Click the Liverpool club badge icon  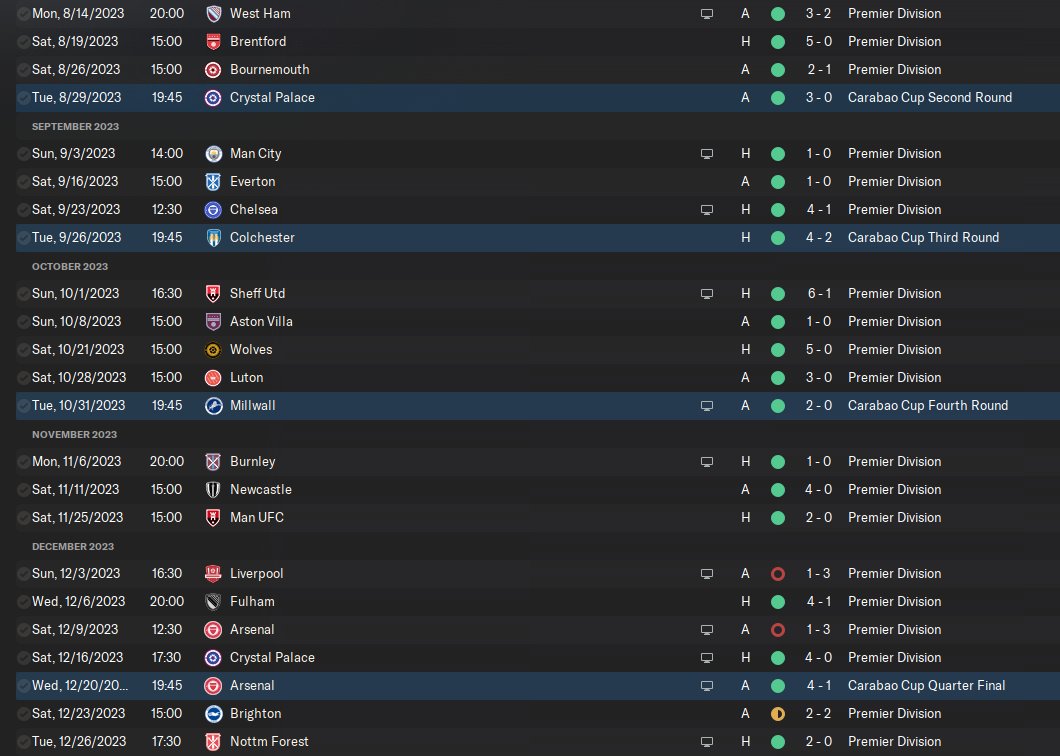[x=213, y=573]
